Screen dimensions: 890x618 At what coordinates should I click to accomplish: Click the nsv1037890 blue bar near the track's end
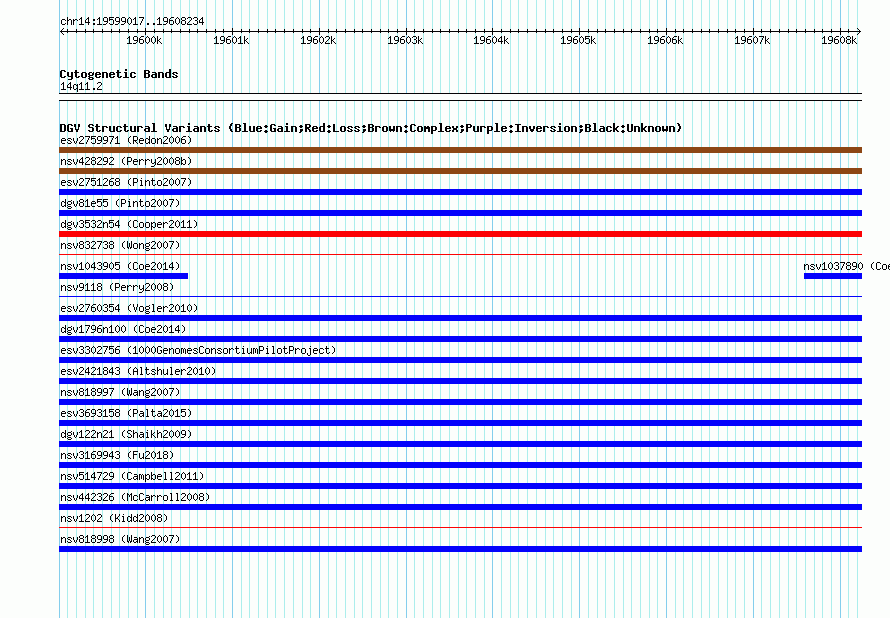(x=833, y=276)
